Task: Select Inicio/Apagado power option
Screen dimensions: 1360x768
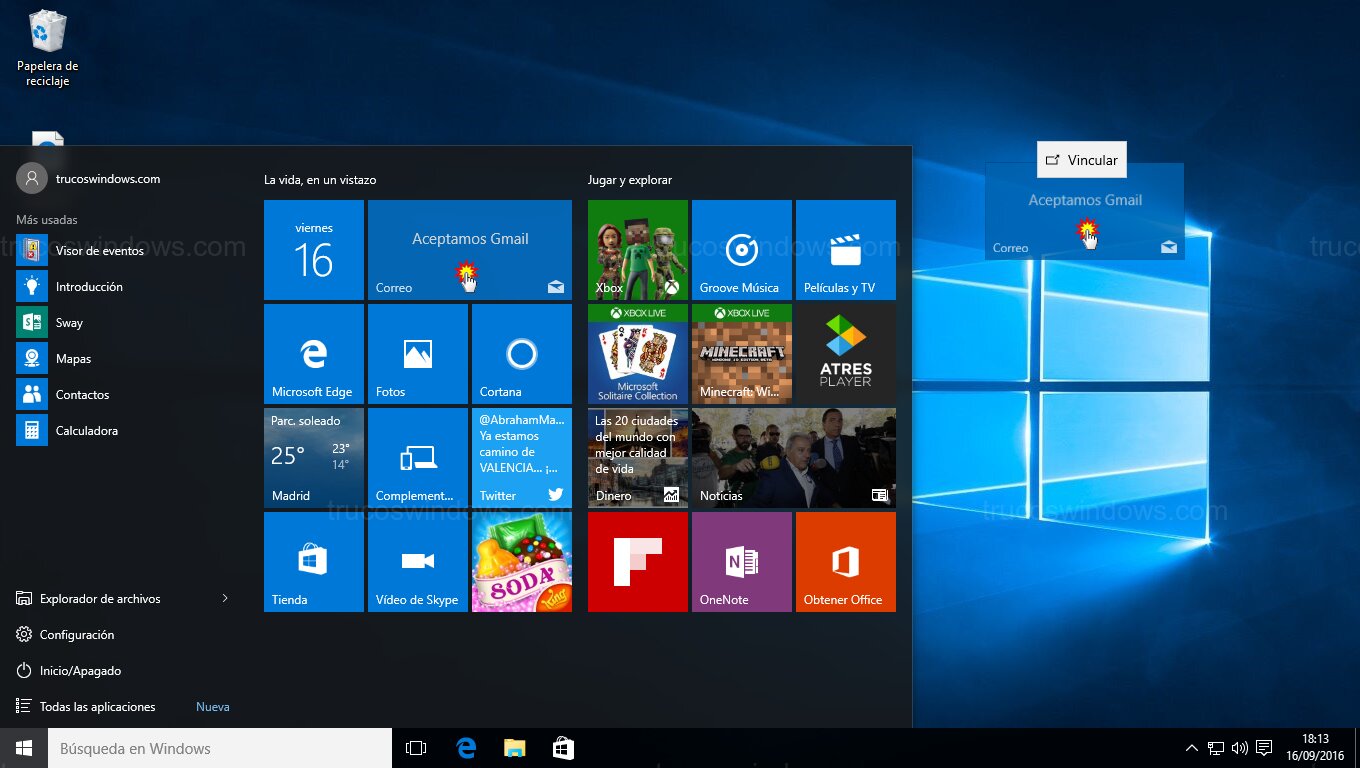Action: pyautogui.click(x=80, y=671)
